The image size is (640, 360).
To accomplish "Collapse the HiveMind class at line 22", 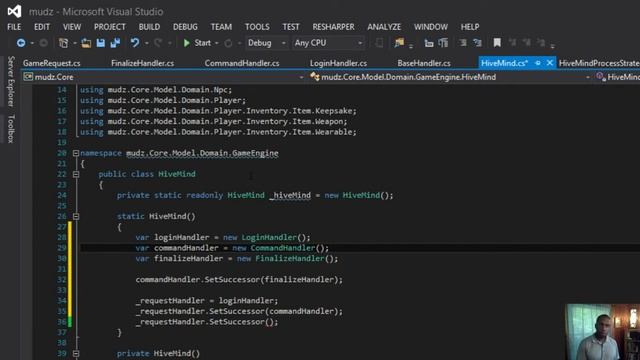I will tap(76, 174).
